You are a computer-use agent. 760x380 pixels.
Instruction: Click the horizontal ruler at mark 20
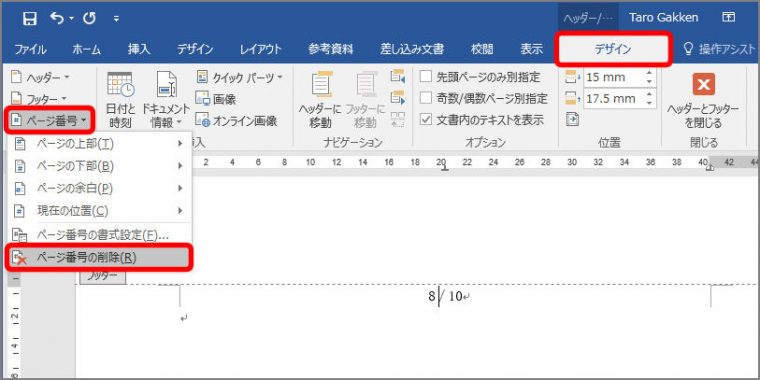[441, 163]
